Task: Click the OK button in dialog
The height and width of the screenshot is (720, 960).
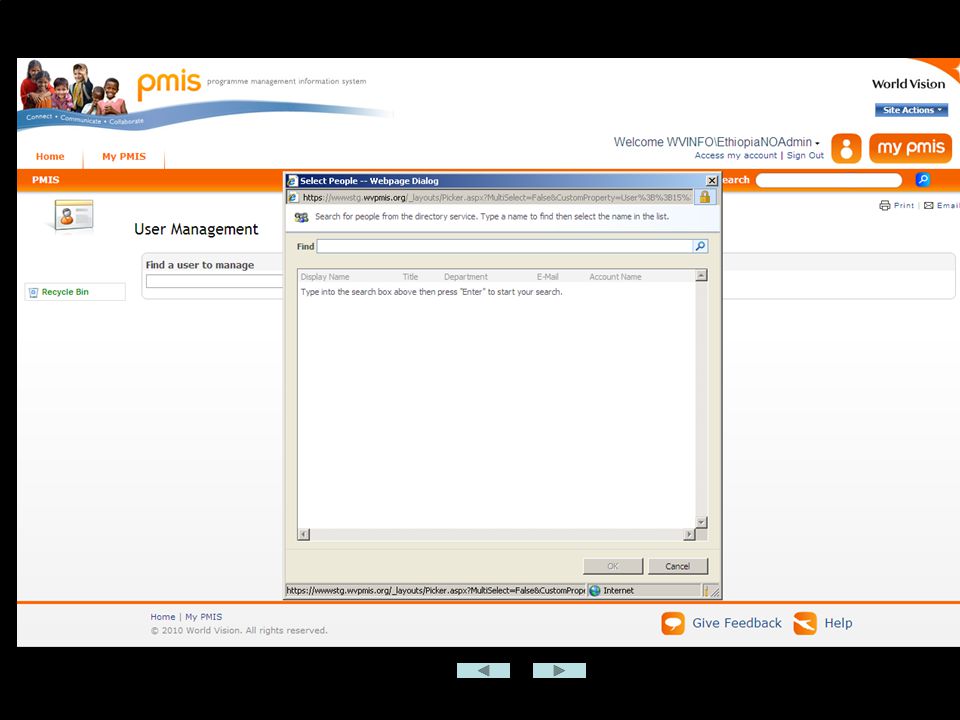Action: [x=613, y=566]
